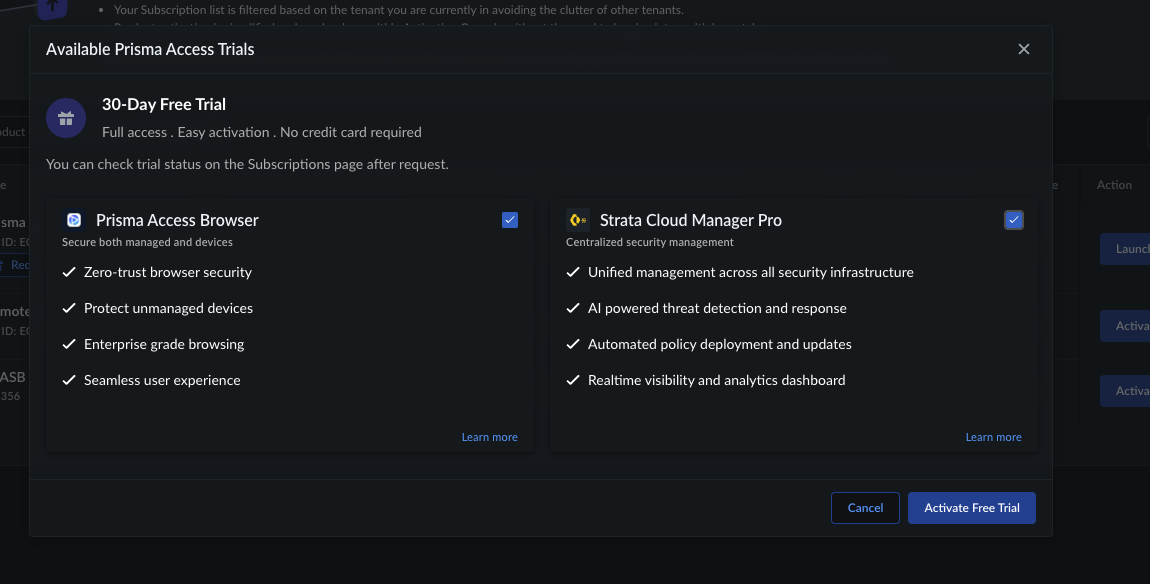Click the Strata Cloud Manager Pro logo icon
1150x584 pixels.
pos(577,220)
